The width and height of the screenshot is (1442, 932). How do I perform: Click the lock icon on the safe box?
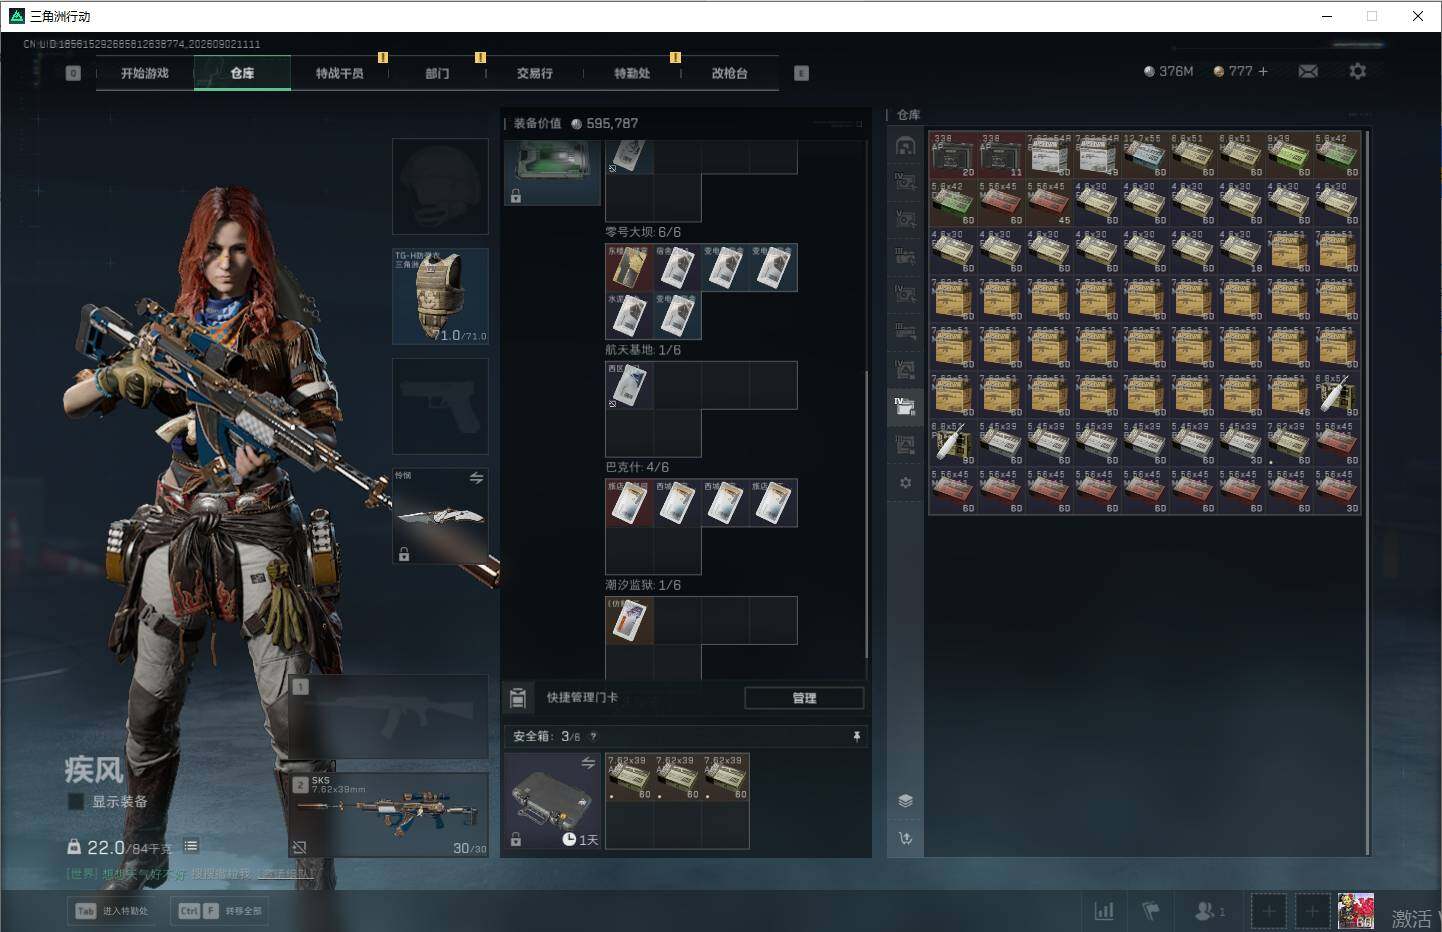pos(516,840)
